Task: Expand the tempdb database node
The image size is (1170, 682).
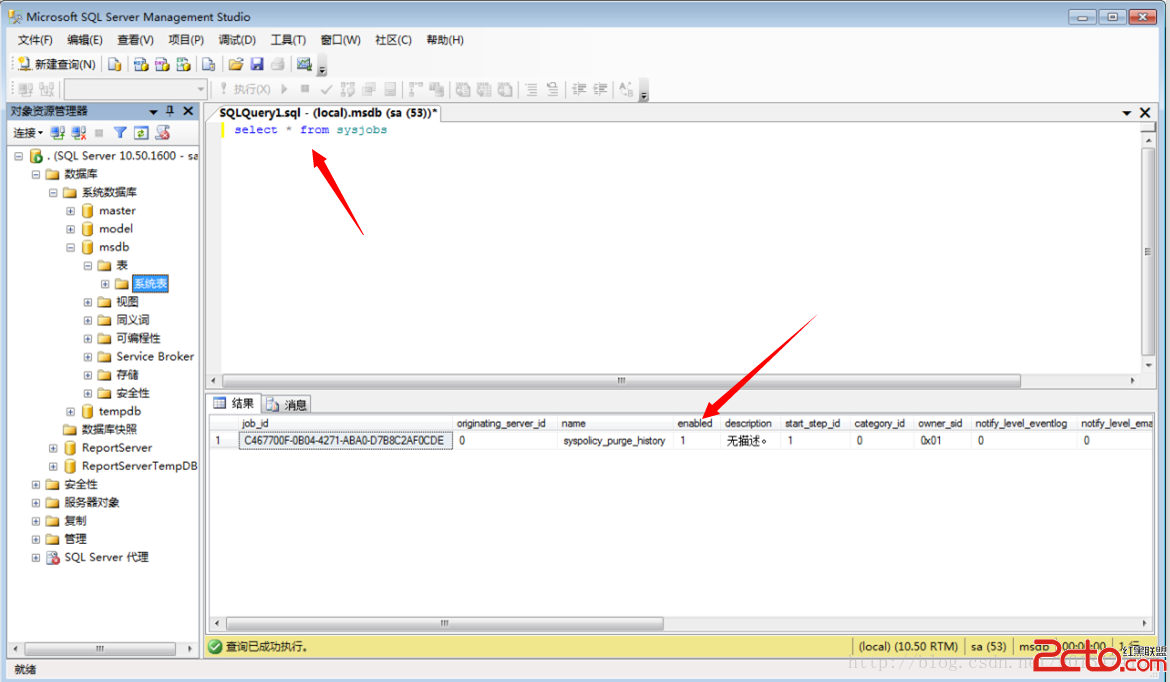Action: click(70, 411)
